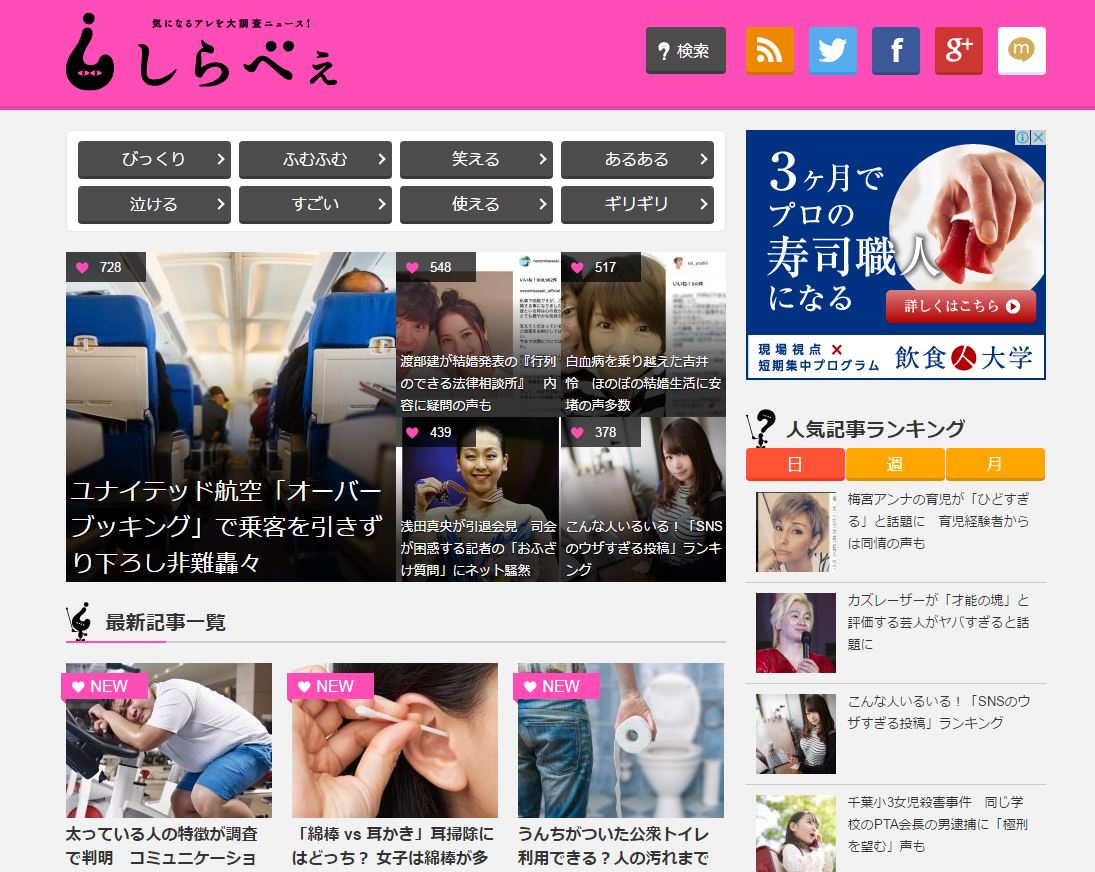Open the Twitter icon in header

(832, 50)
